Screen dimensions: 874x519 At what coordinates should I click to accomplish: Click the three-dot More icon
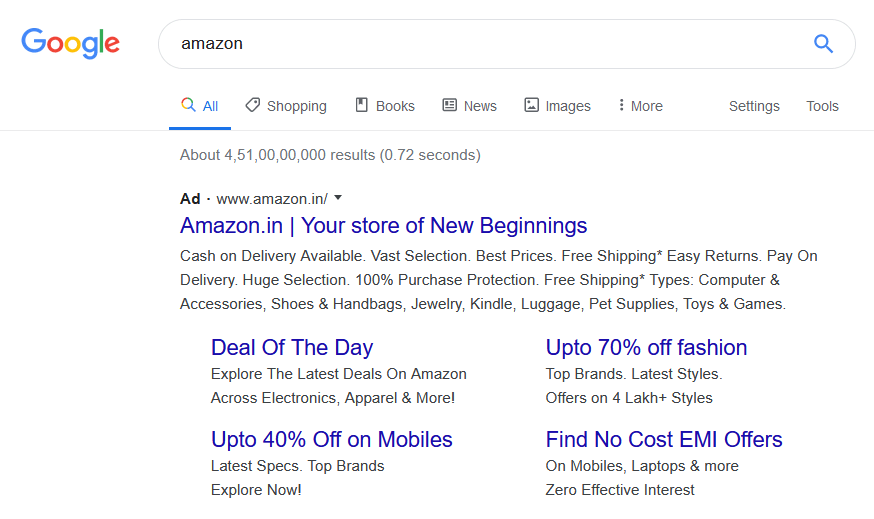621,105
